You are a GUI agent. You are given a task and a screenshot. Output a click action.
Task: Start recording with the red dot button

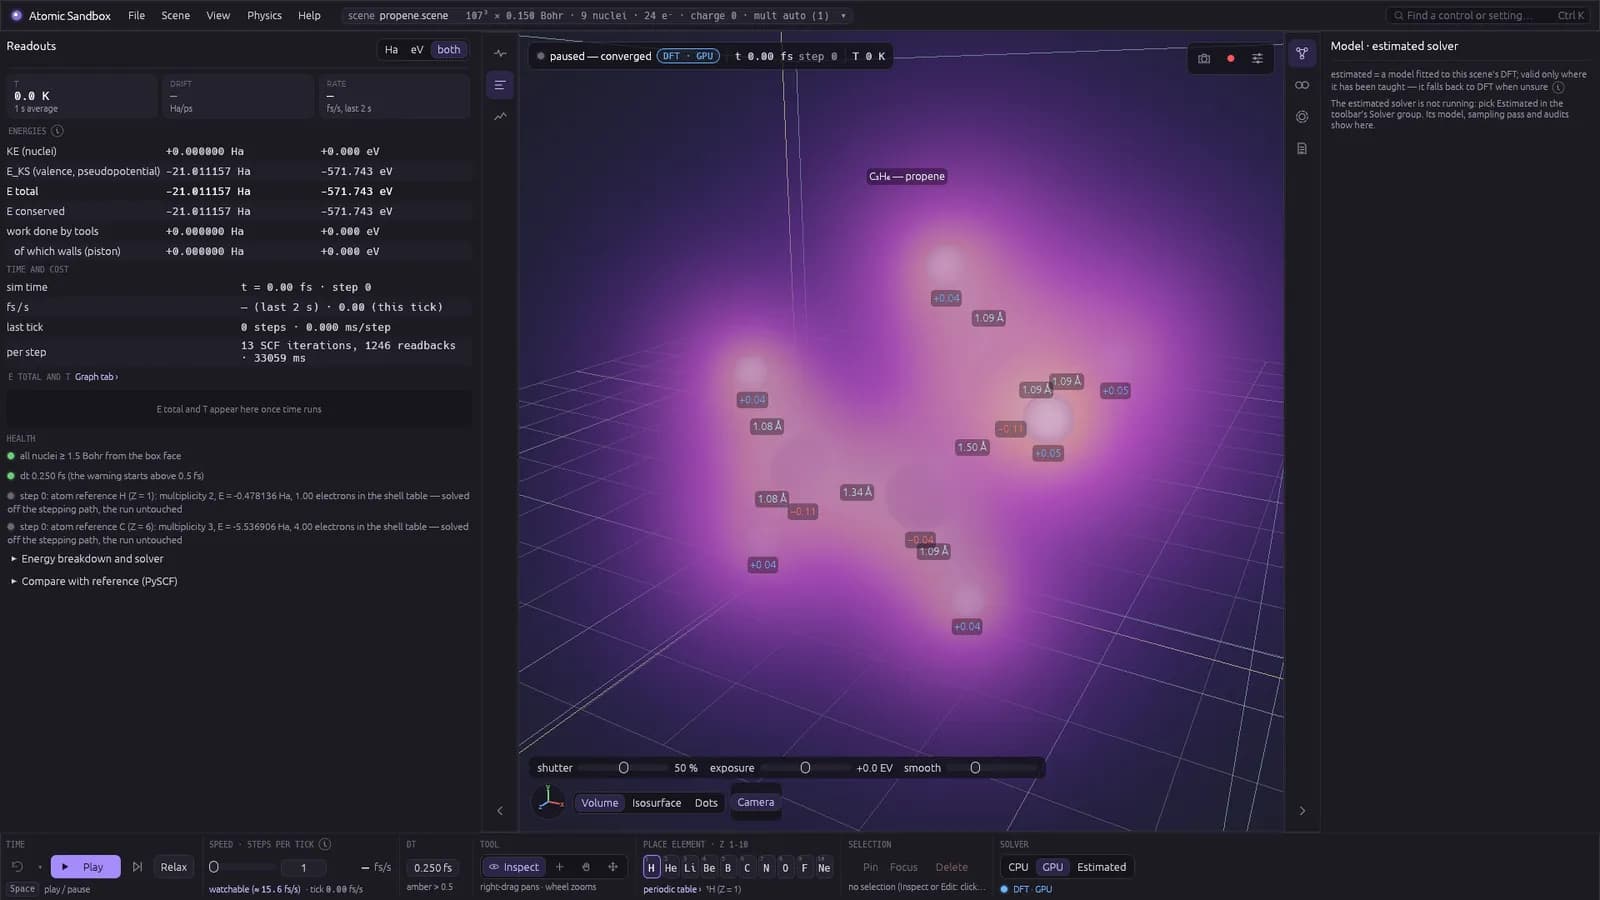pyautogui.click(x=1231, y=58)
